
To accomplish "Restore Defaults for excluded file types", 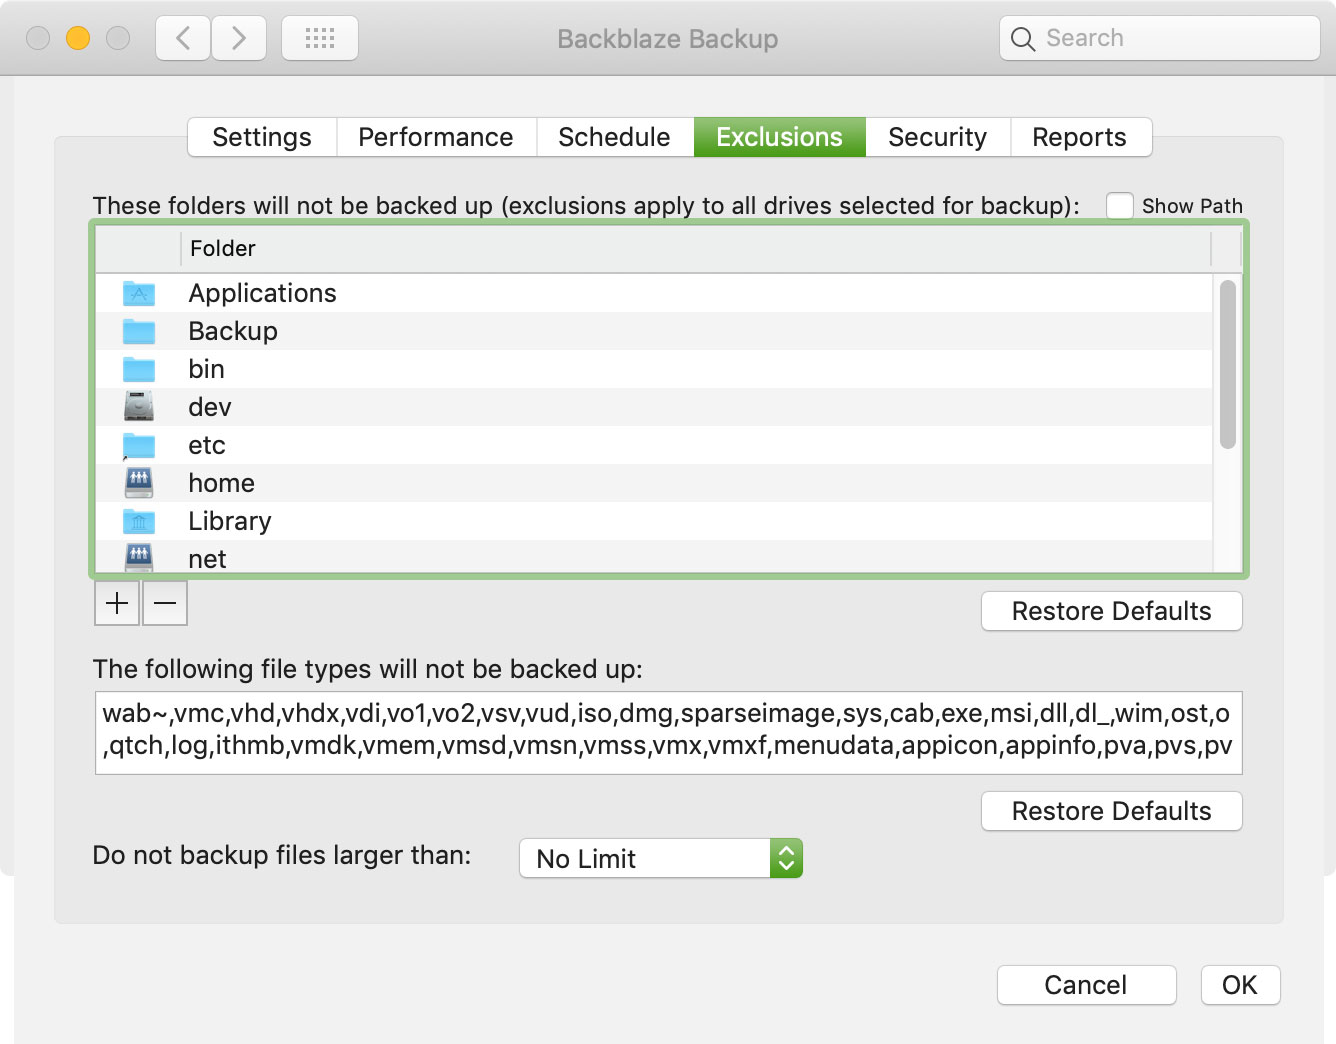I will pyautogui.click(x=1111, y=811).
